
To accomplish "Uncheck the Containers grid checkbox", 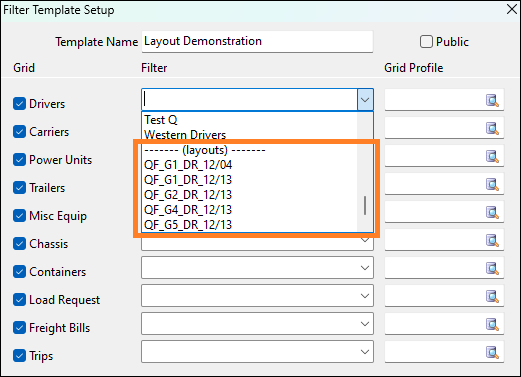I will (19, 272).
